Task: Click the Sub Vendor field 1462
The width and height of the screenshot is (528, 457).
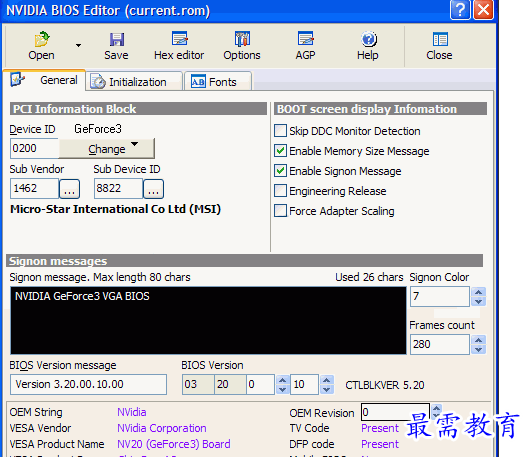Action: [x=34, y=188]
